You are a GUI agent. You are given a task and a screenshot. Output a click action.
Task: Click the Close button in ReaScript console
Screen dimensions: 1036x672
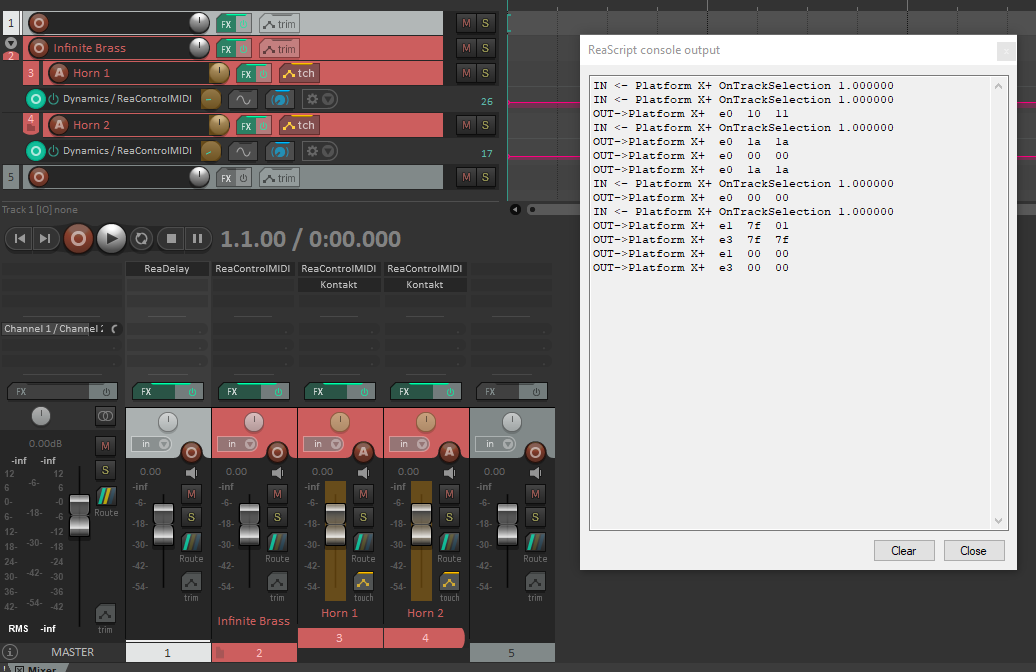974,550
